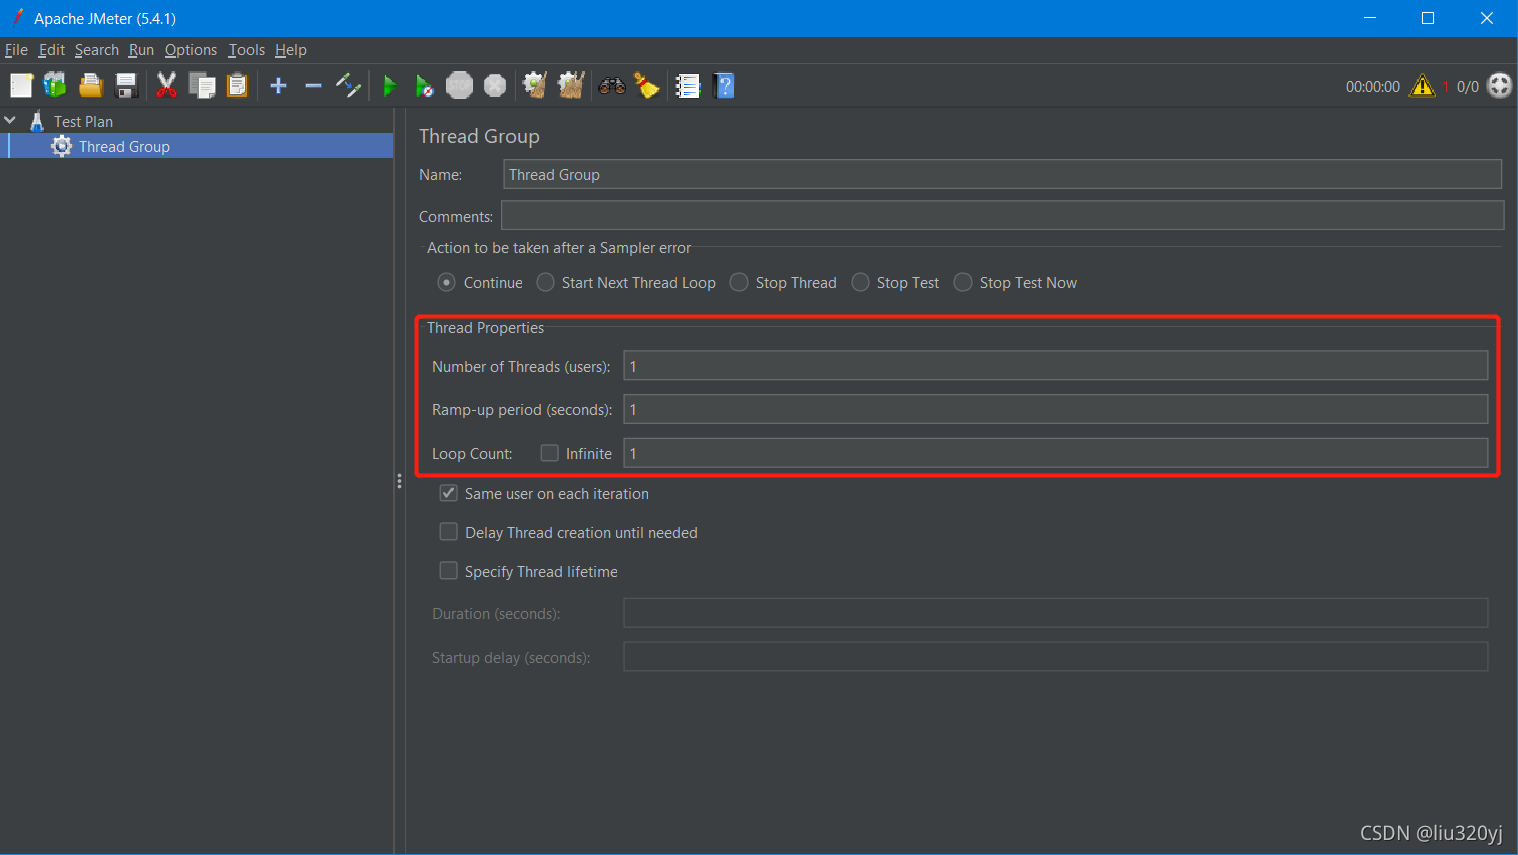Toggle the Infinite loop checkbox
The height and width of the screenshot is (855, 1518).
550,453
